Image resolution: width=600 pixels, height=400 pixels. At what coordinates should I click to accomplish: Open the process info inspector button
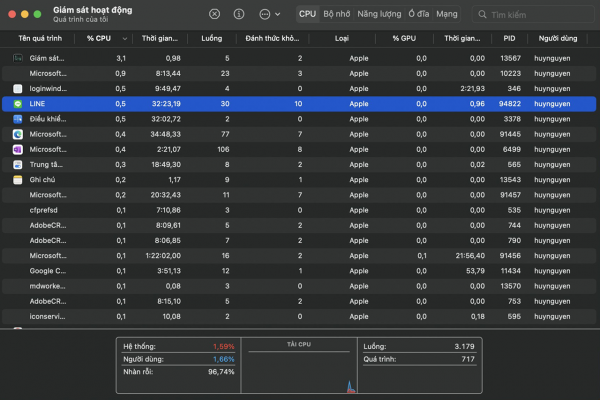coord(238,15)
